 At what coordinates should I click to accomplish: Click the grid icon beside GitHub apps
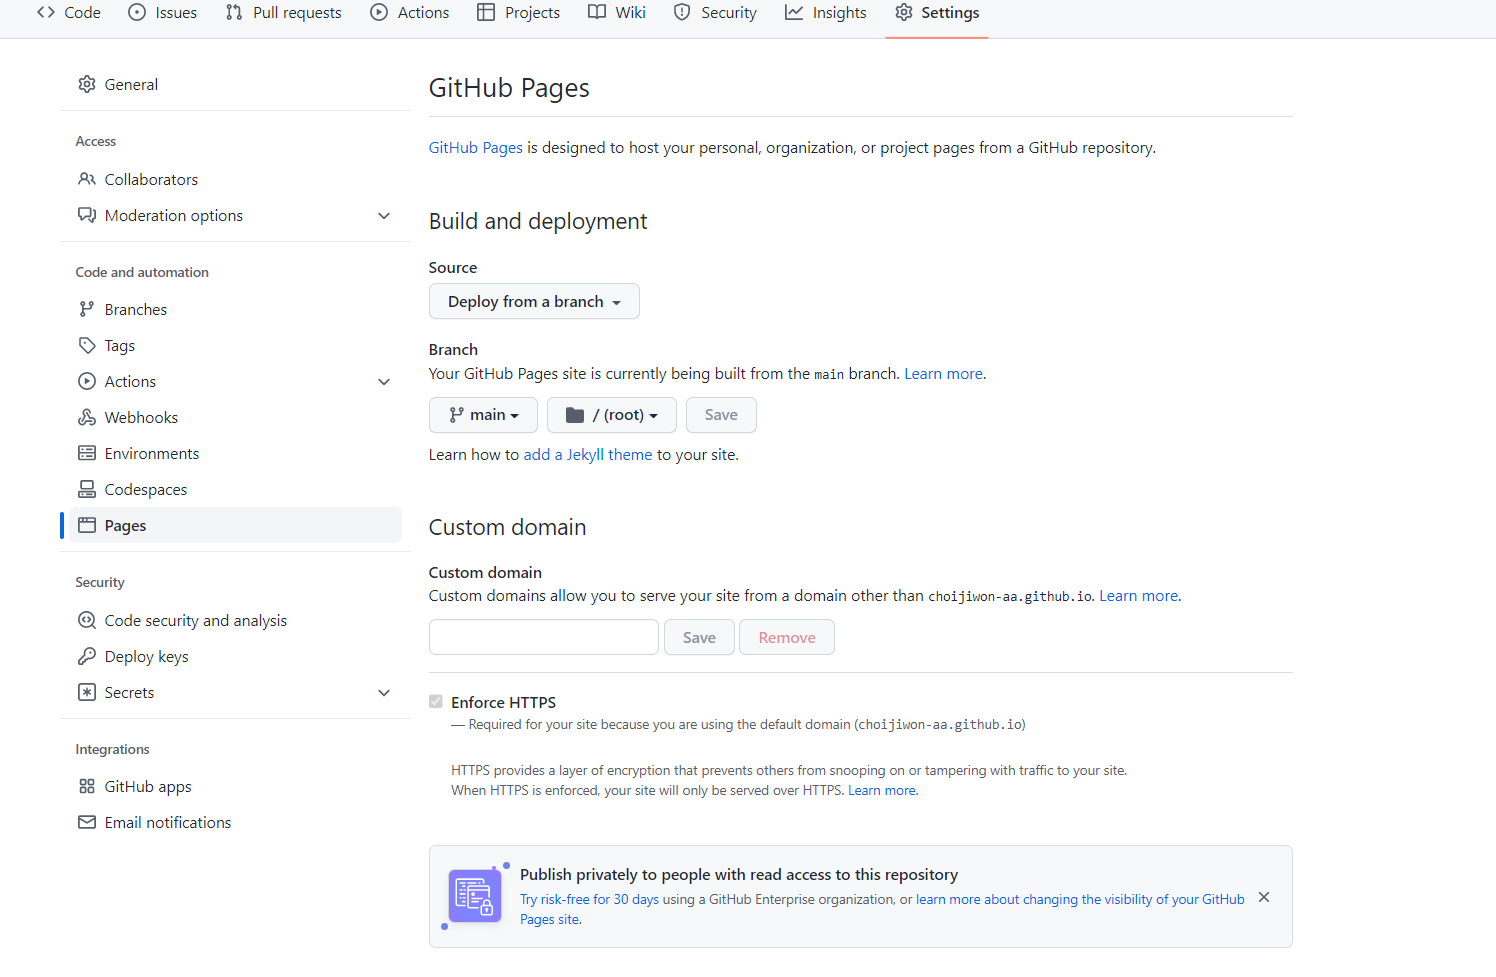[87, 786]
